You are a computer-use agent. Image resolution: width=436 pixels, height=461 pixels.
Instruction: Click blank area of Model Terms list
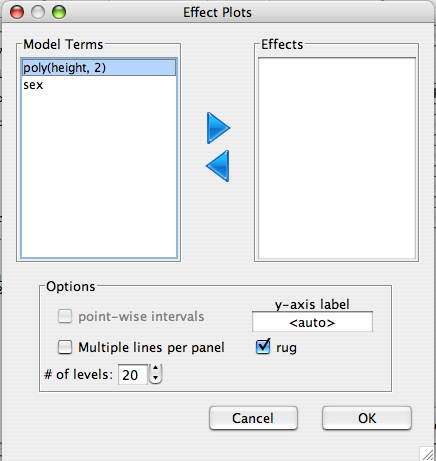click(99, 175)
